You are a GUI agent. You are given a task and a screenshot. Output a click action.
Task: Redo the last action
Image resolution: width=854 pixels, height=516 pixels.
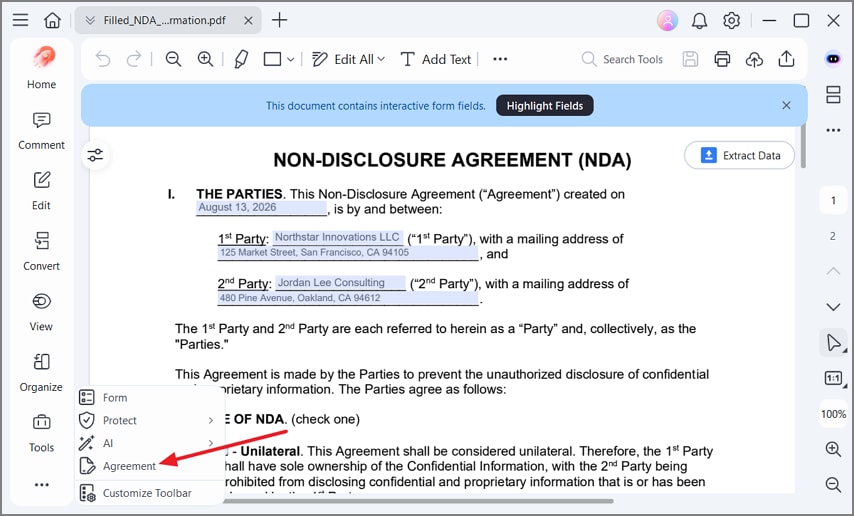point(133,59)
